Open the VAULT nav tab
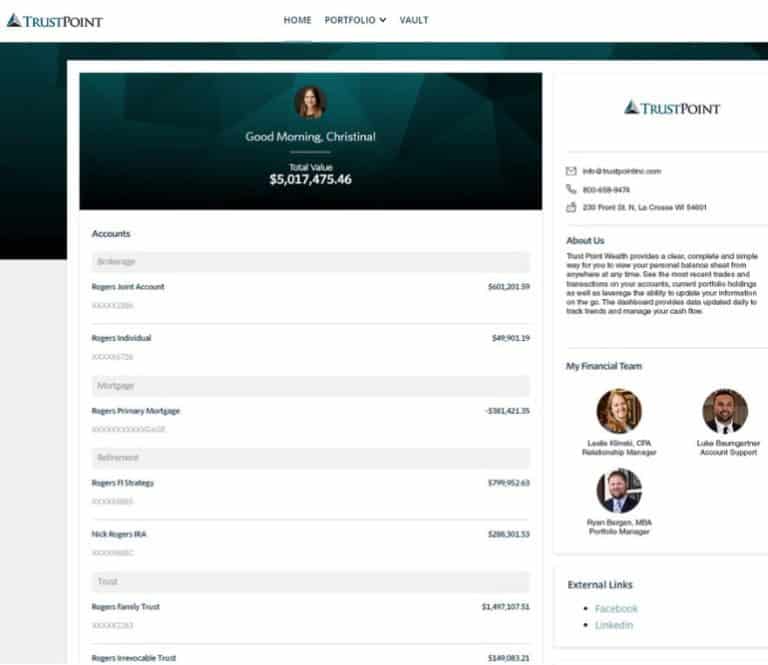The width and height of the screenshot is (768, 665). [414, 20]
